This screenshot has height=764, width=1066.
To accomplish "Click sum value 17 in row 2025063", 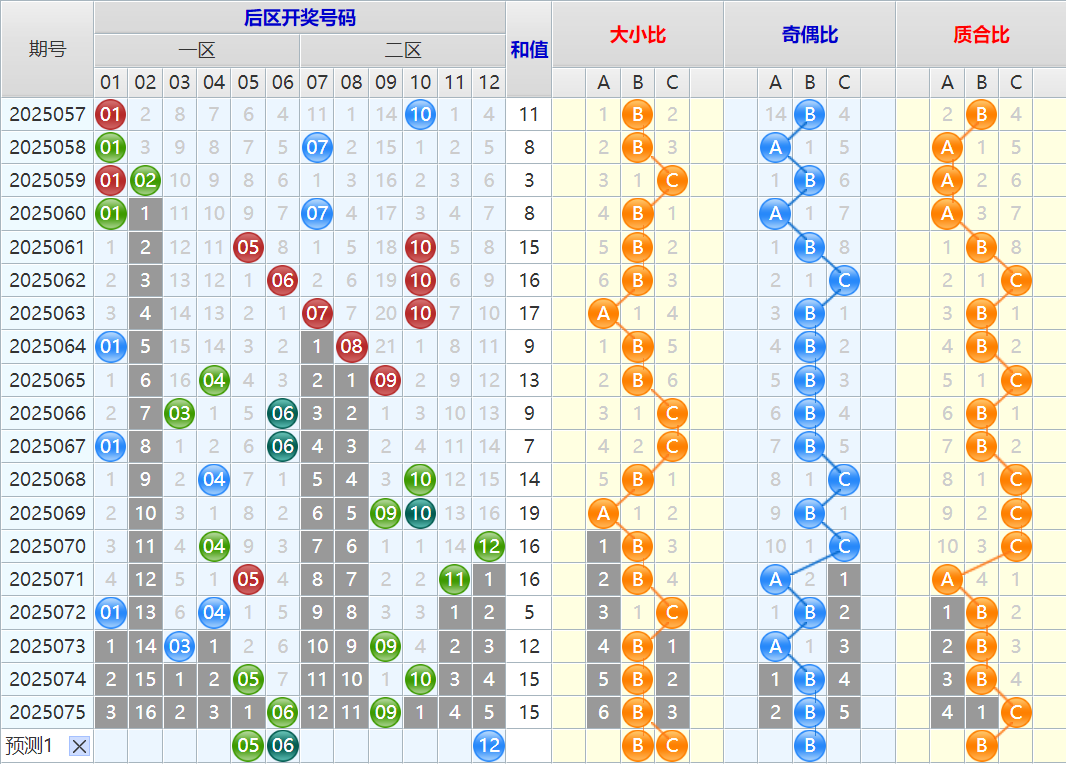I will pyautogui.click(x=529, y=313).
